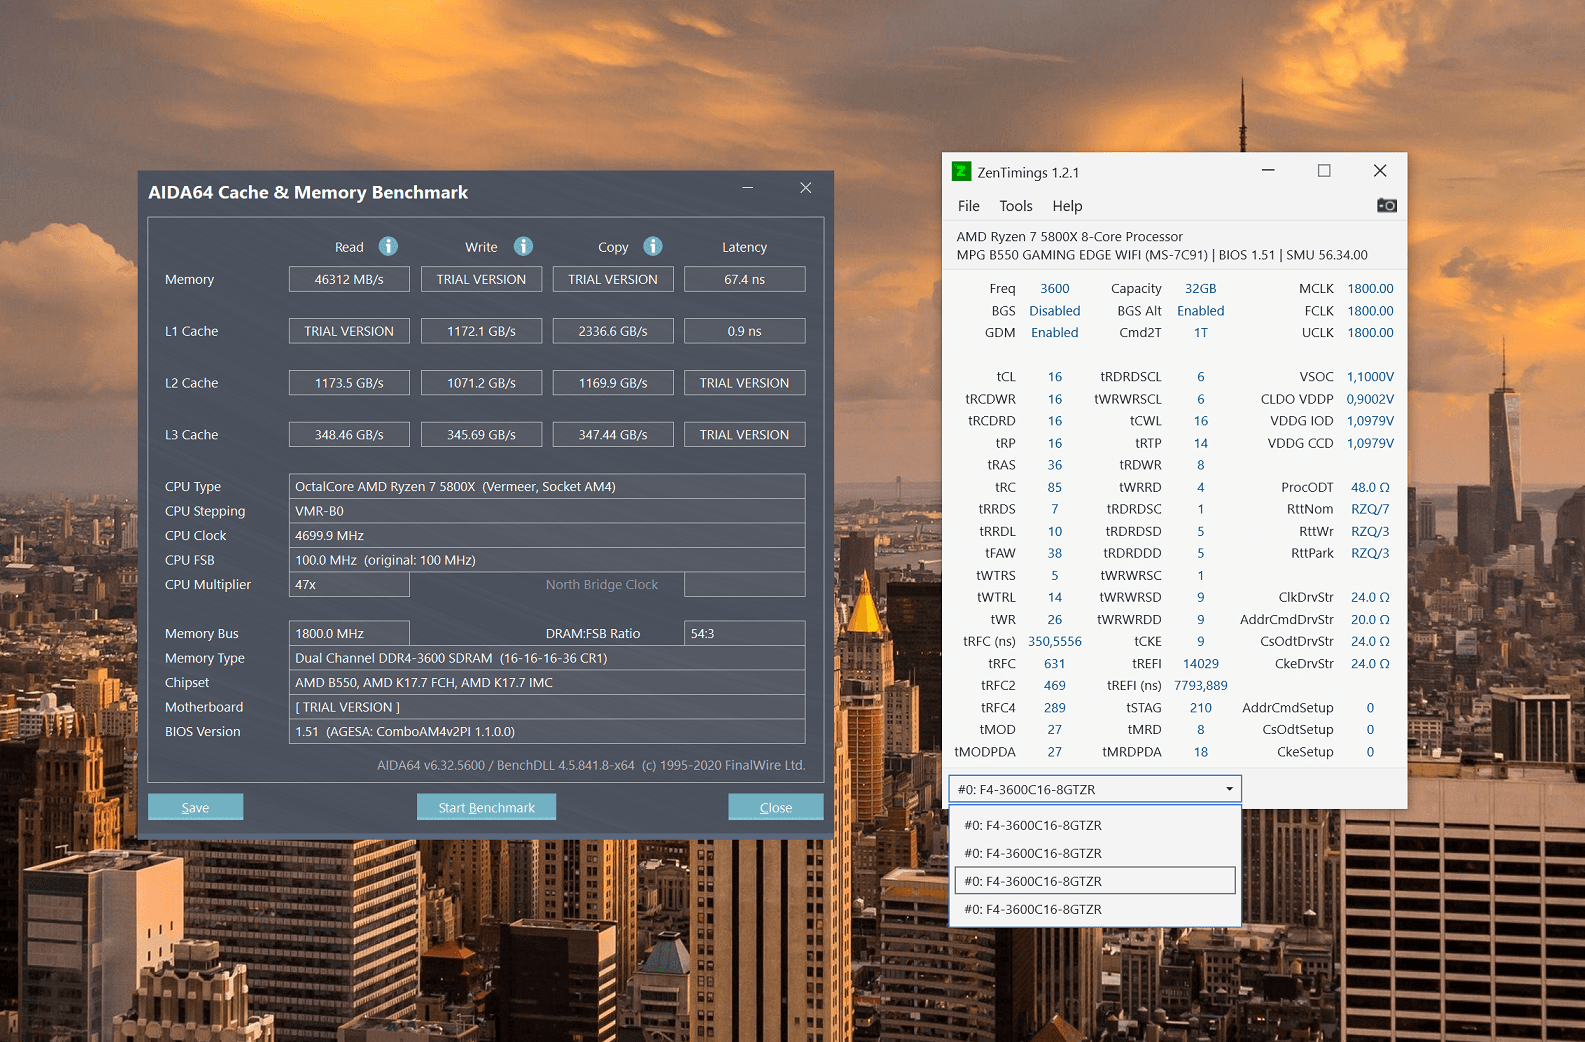Close the AIDA64 benchmark window with X
Screen dimensions: 1585x1042
pyautogui.click(x=805, y=188)
